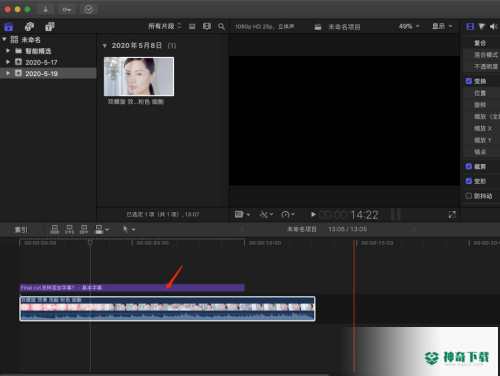Viewport: 500px width, 376px height.
Task: Click the 锚点 anchor parameter row
Action: pyautogui.click(x=482, y=152)
